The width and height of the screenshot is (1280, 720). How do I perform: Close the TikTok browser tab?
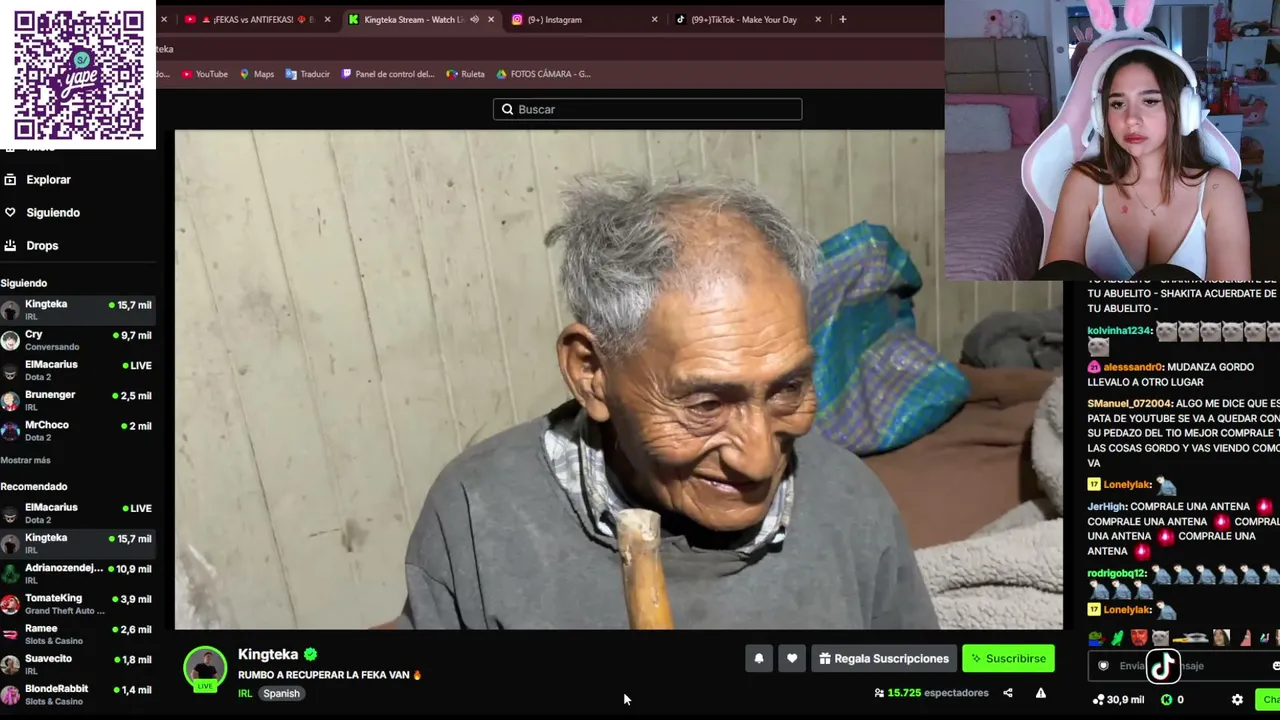818,19
